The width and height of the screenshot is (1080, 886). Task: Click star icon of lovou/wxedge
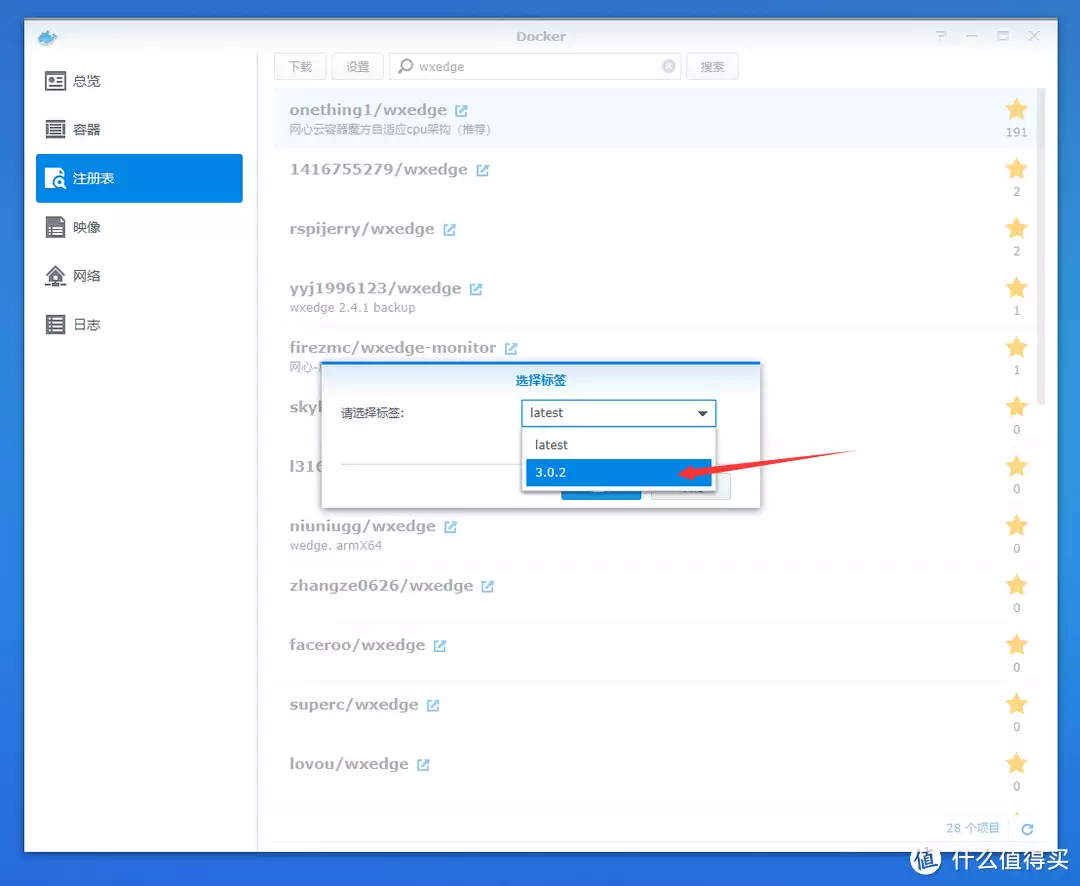click(1017, 763)
